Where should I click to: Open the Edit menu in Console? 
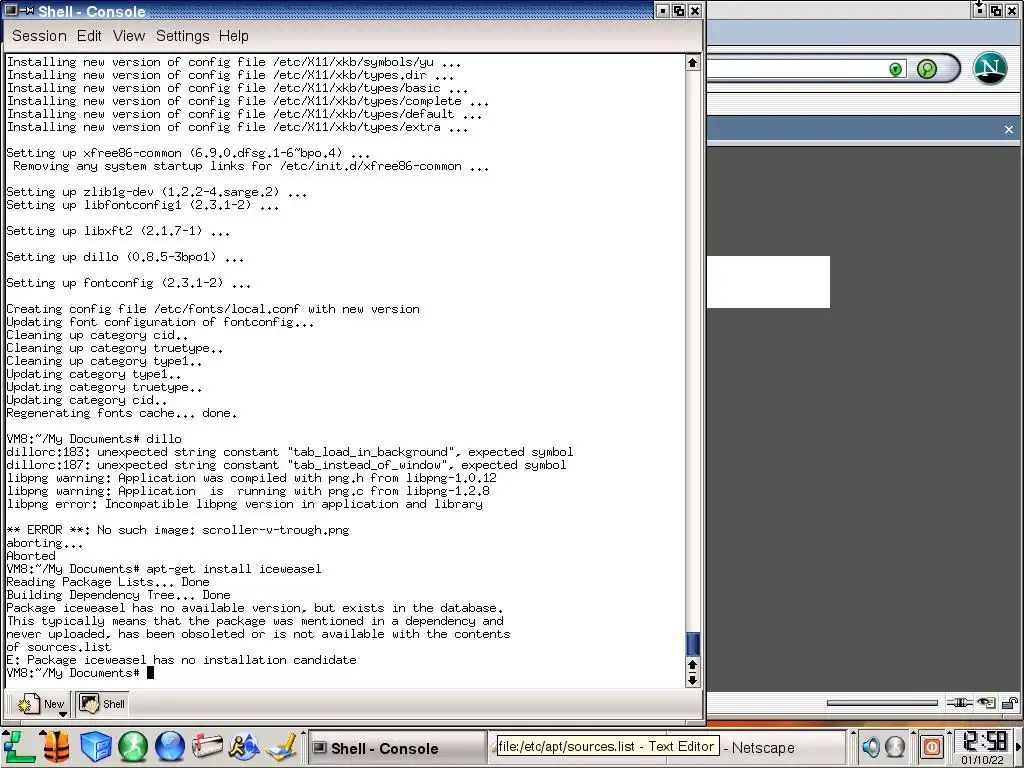point(89,36)
